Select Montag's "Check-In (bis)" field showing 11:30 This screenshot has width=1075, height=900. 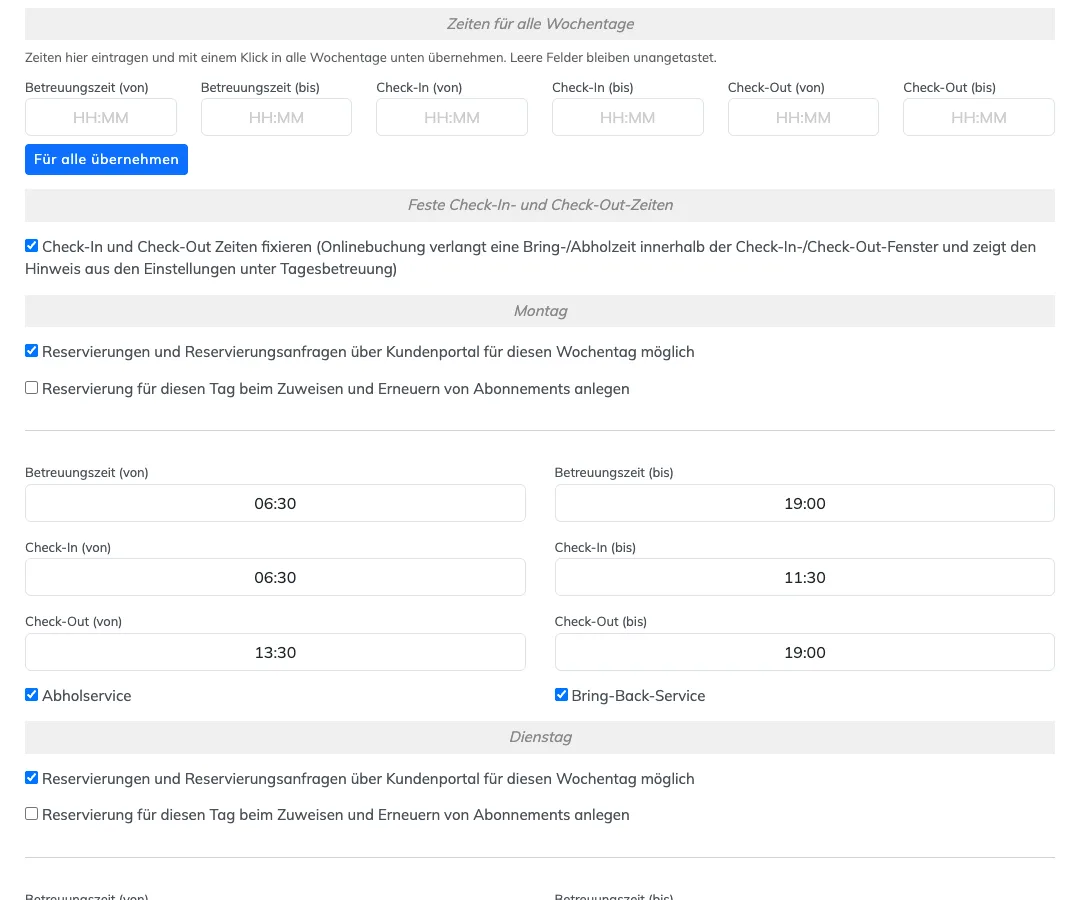(805, 577)
